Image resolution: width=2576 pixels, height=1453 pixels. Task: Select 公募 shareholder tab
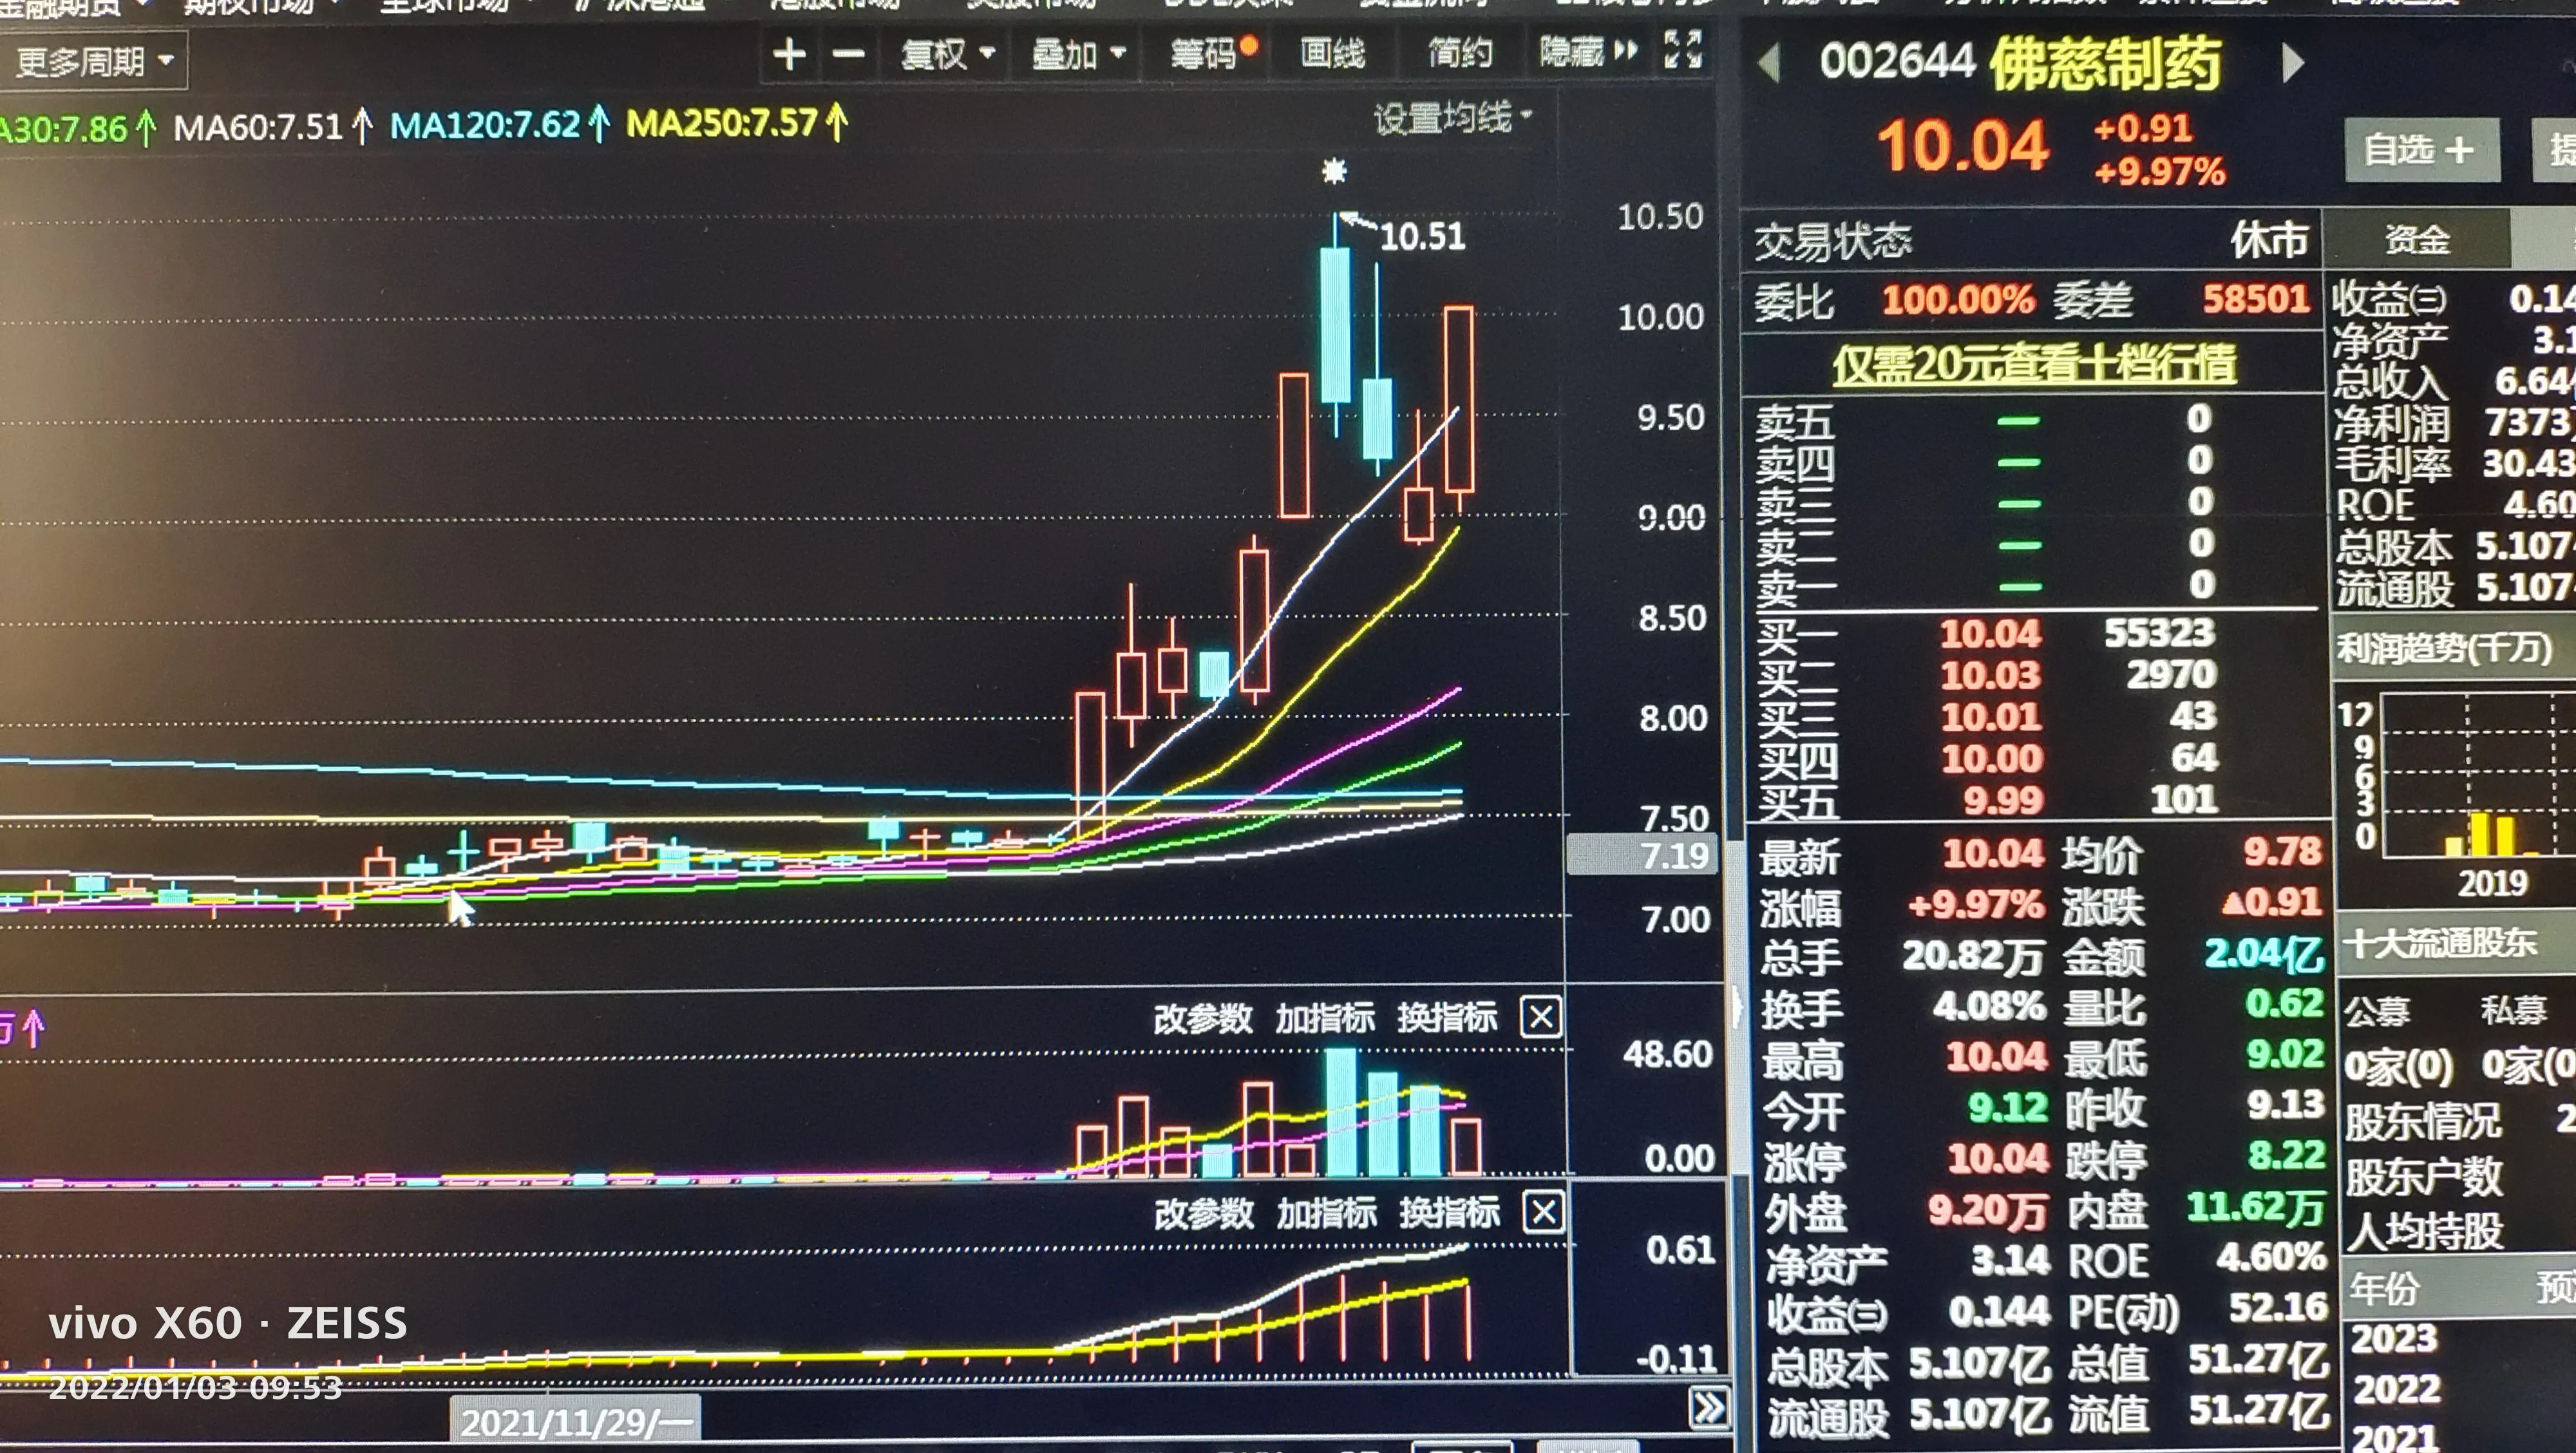click(2377, 1011)
